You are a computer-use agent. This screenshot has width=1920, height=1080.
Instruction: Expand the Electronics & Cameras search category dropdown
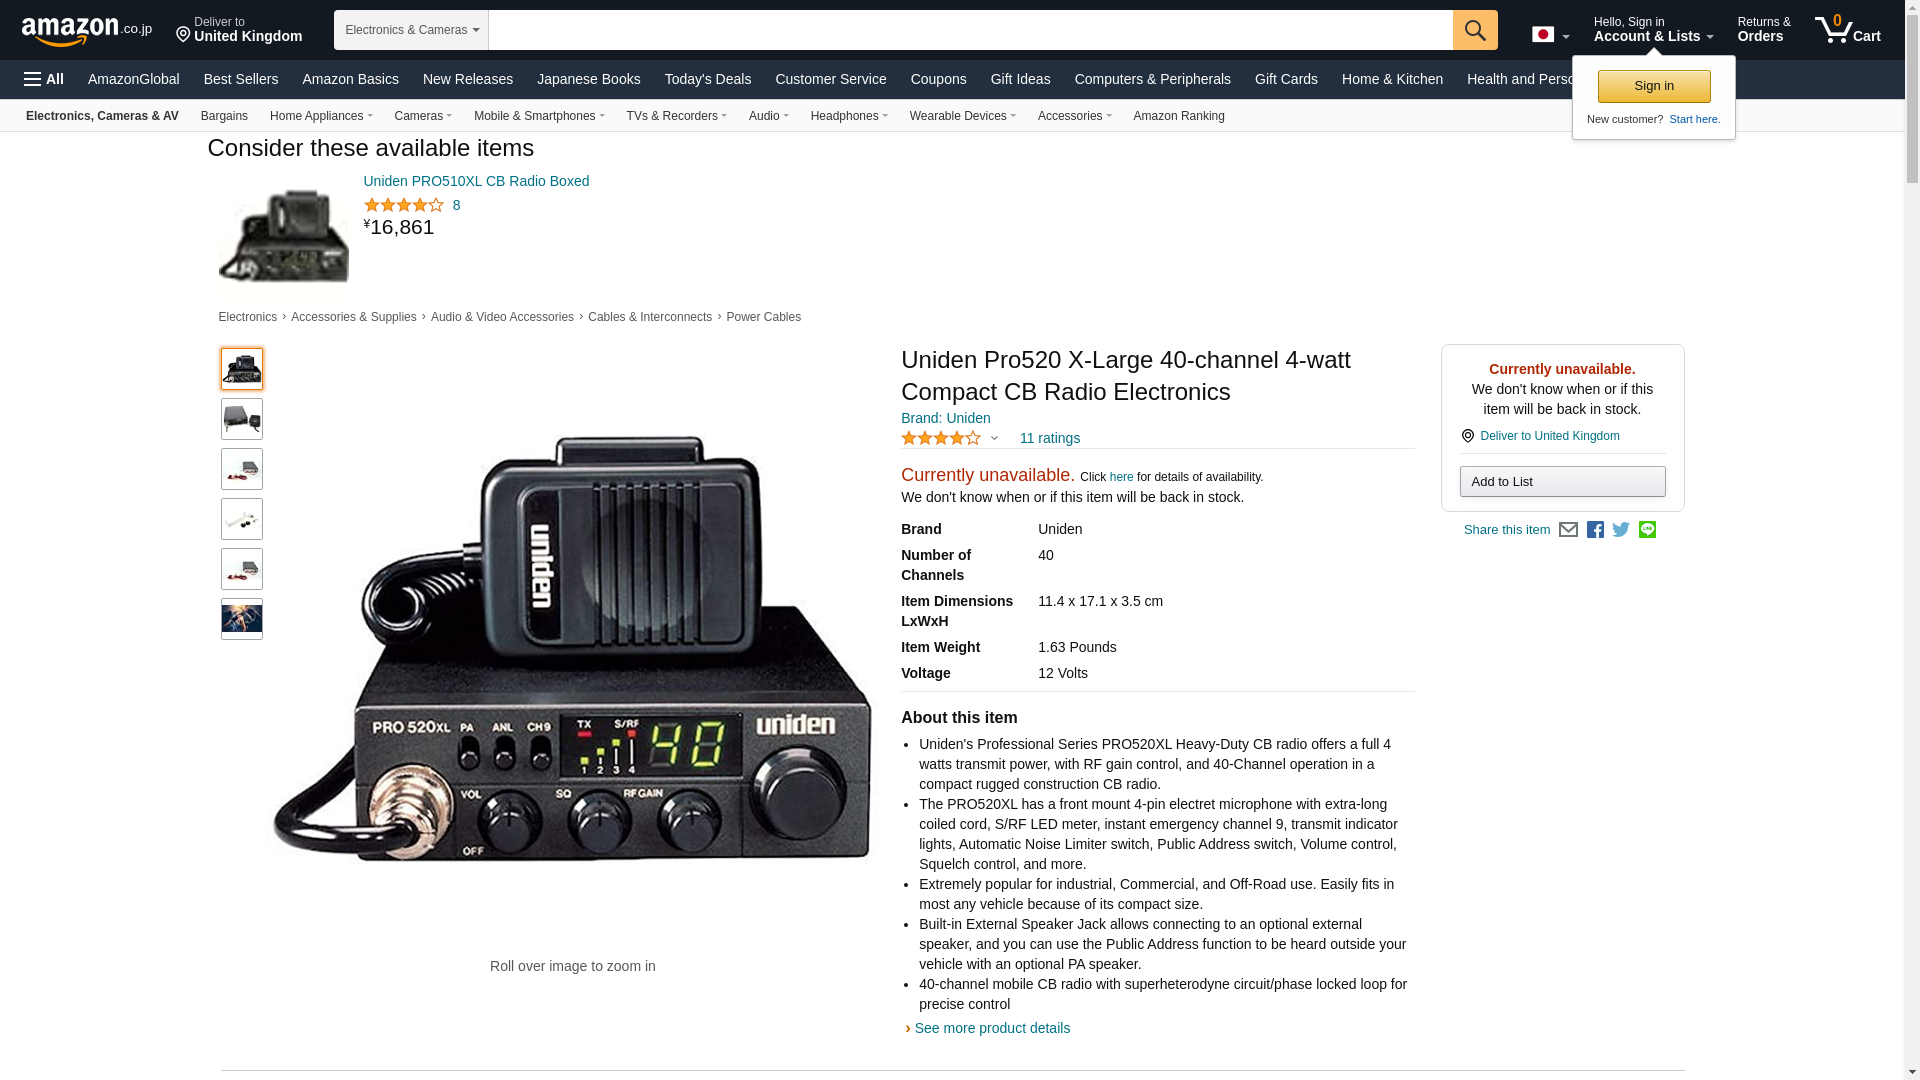tap(411, 30)
